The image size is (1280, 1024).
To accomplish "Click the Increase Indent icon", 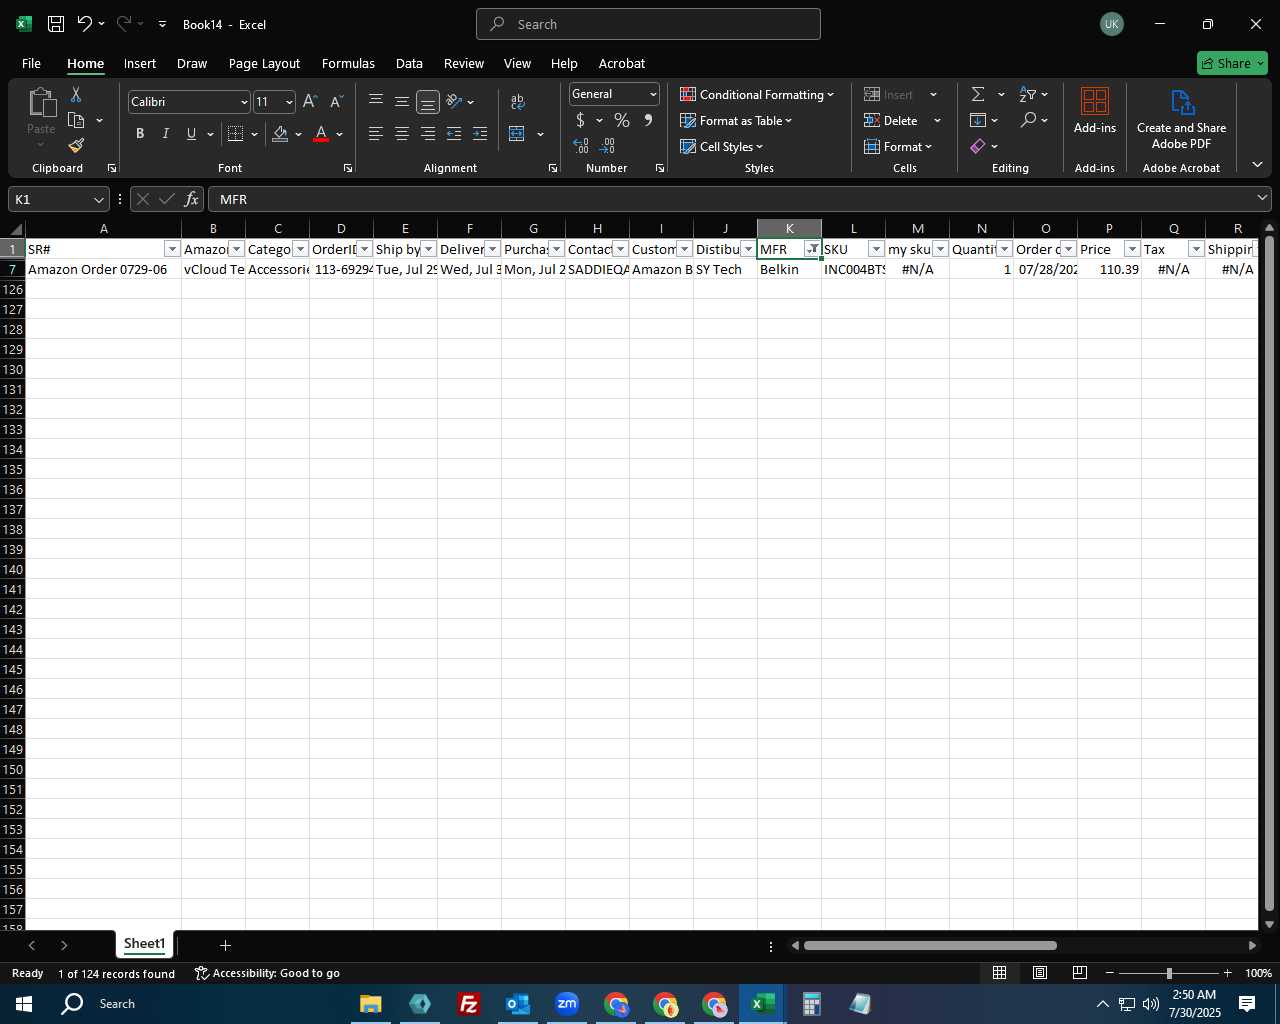I will coord(480,133).
